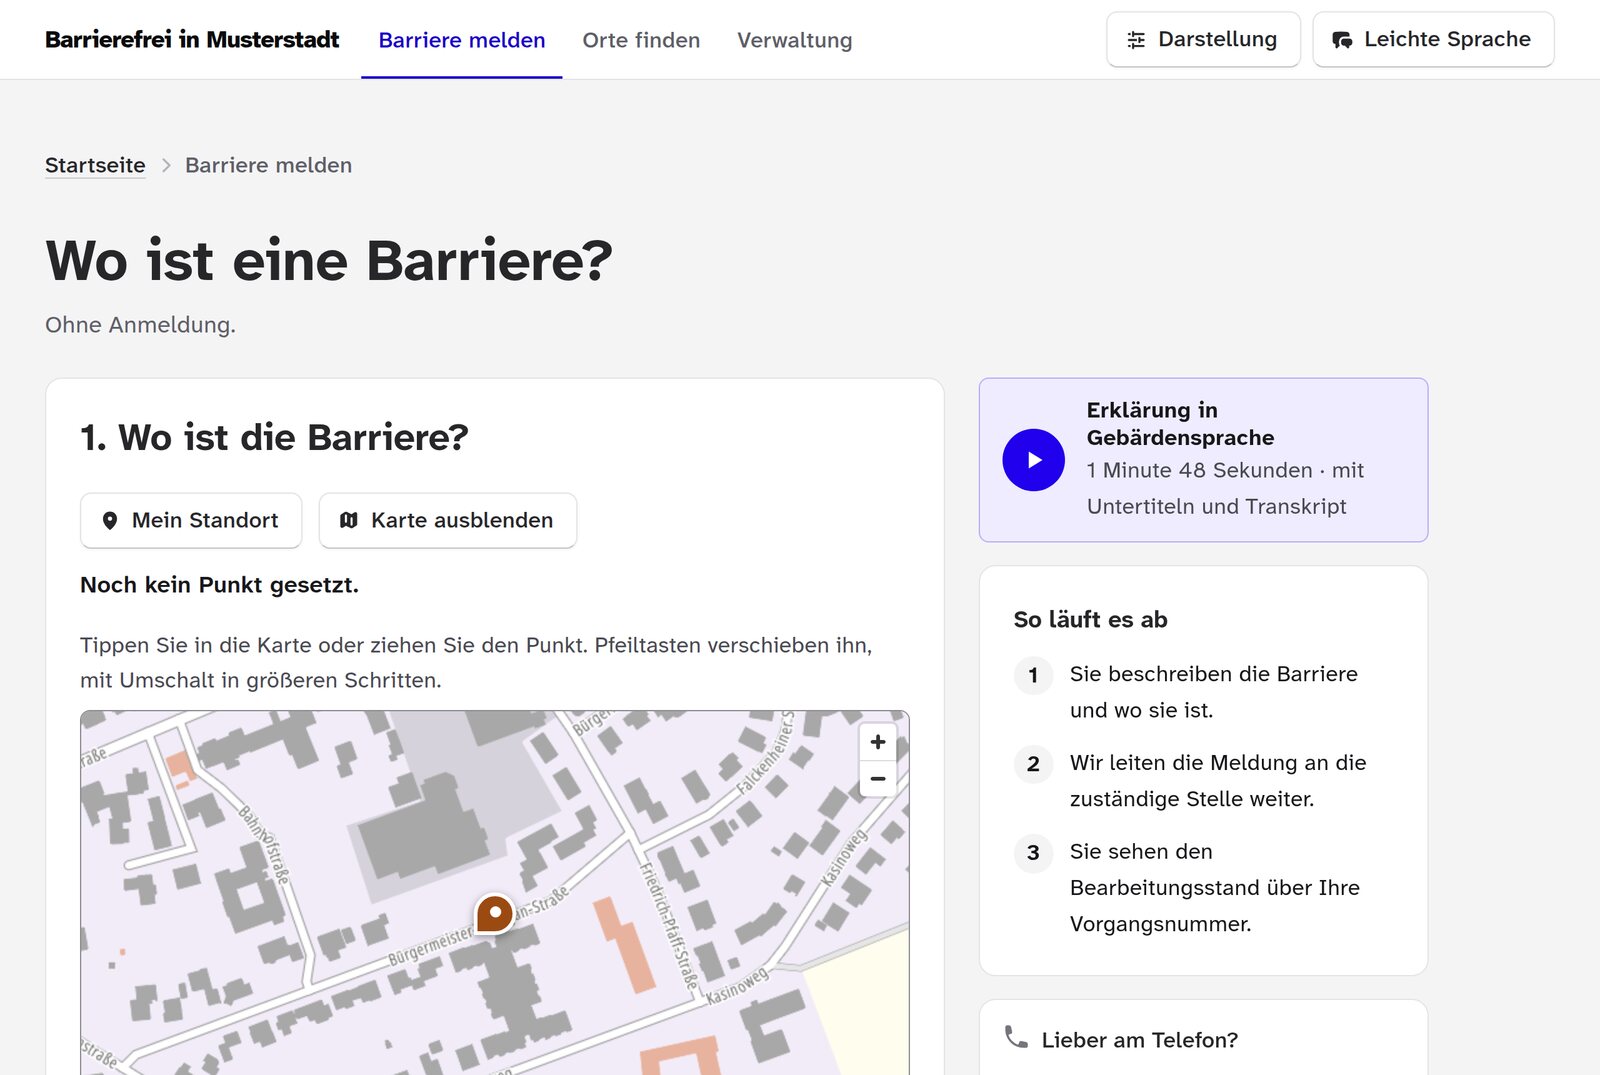Screen dimensions: 1600x1075
Task: Open the Barriere melden tab
Action: click(x=462, y=40)
